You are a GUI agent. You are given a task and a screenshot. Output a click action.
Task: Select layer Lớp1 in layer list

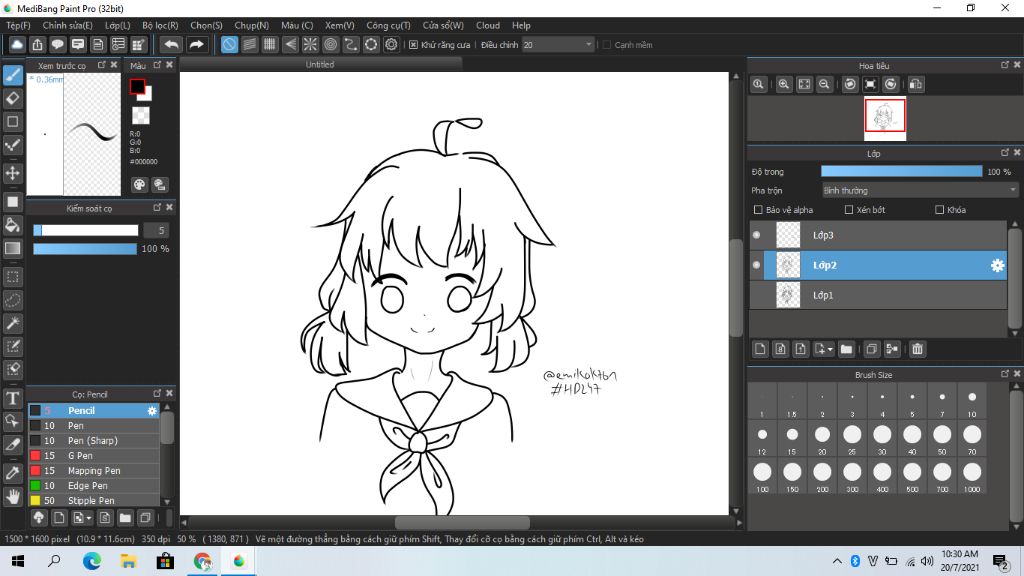878,295
